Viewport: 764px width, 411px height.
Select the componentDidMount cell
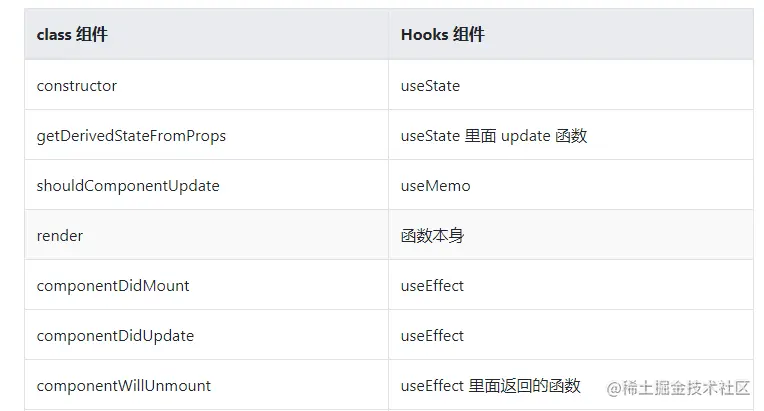click(113, 286)
